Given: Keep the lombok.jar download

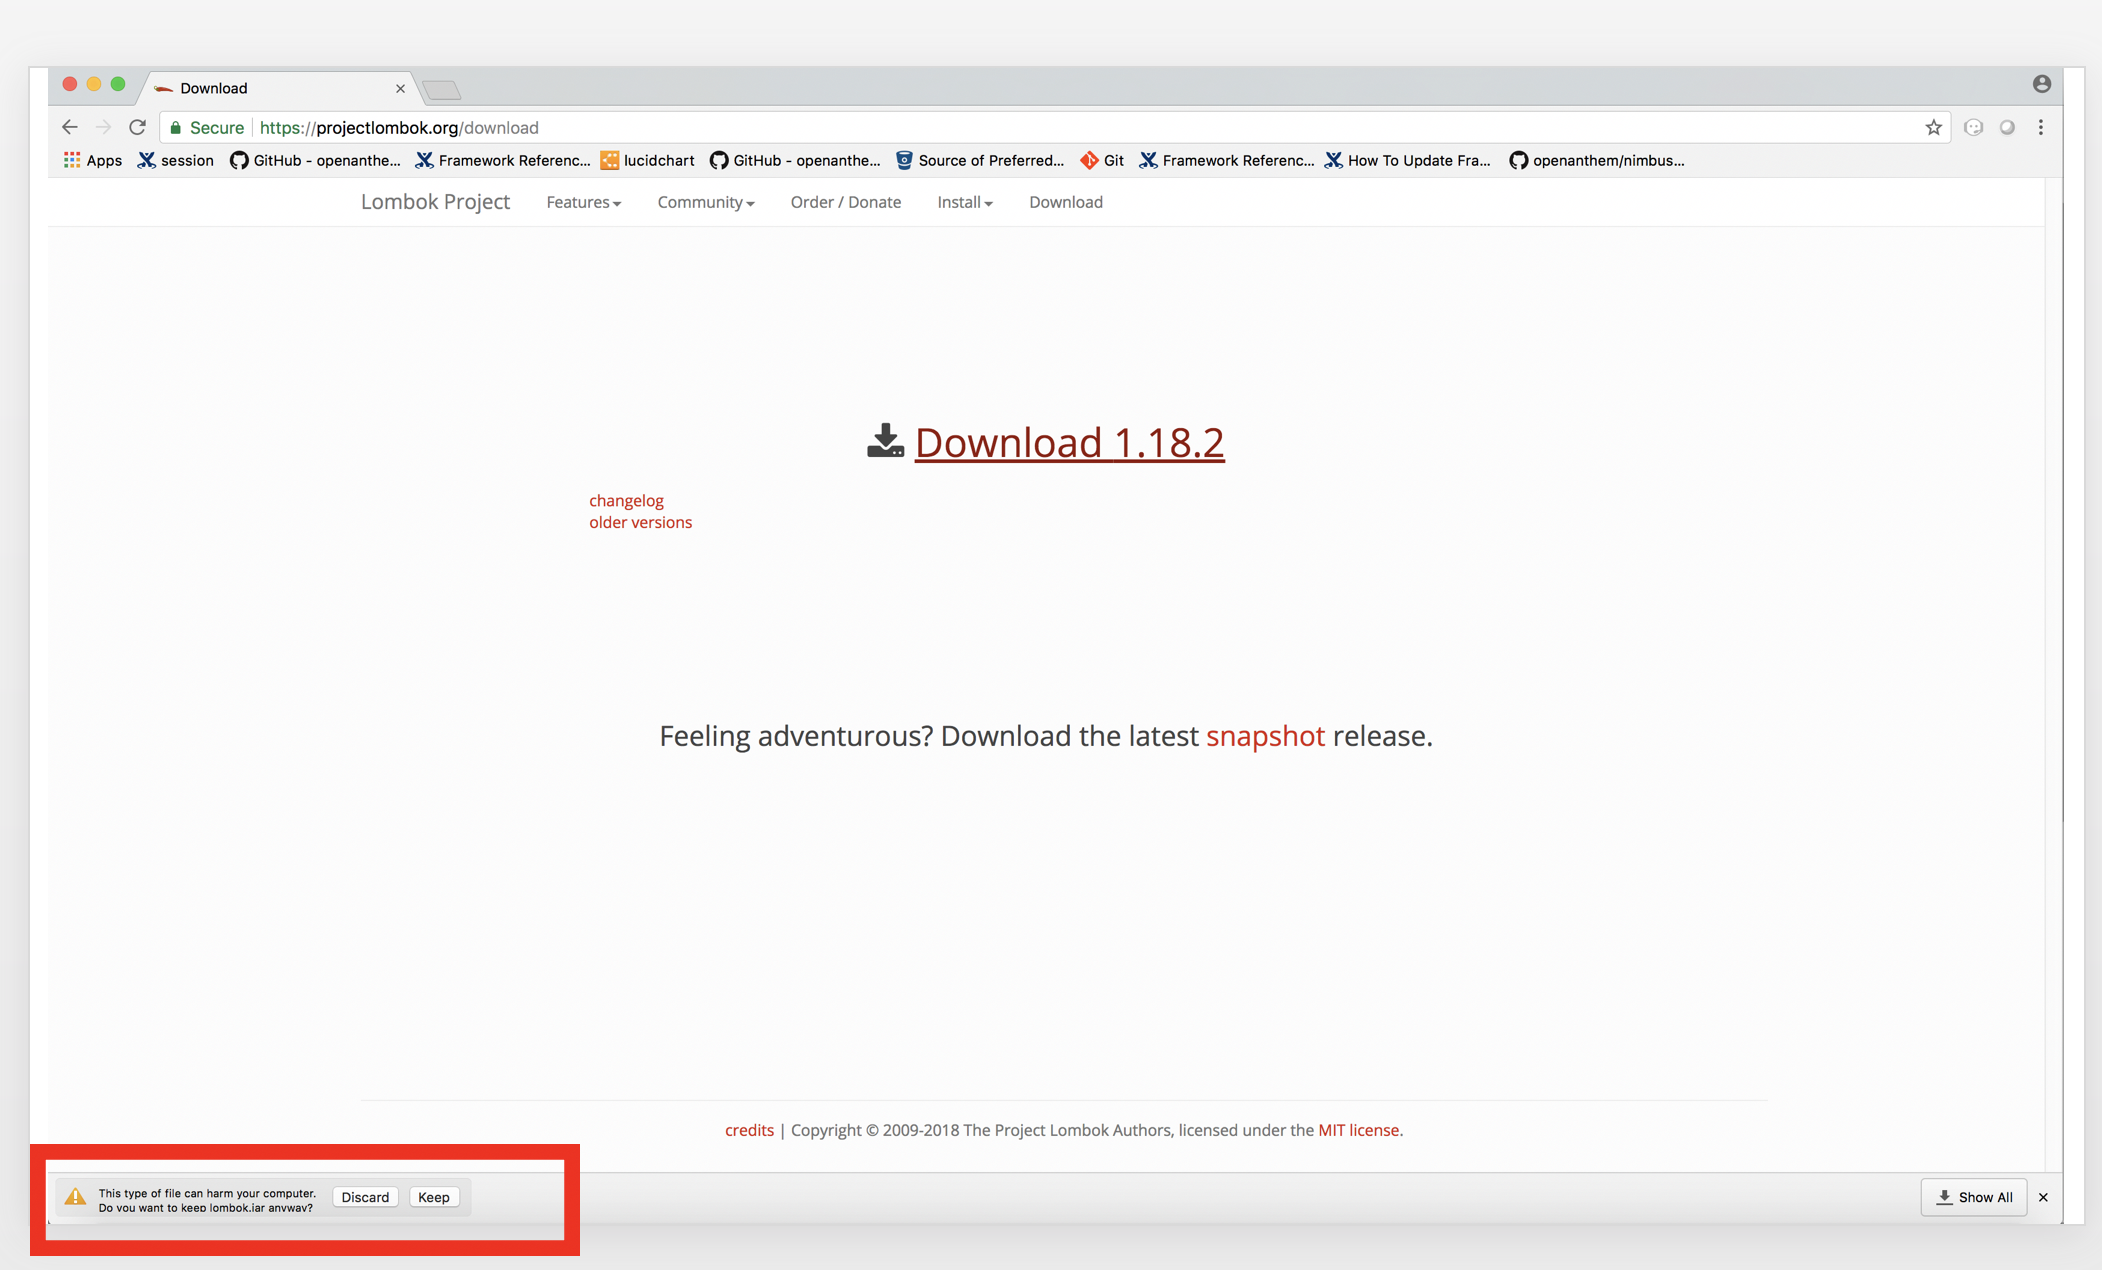Looking at the screenshot, I should (433, 1197).
